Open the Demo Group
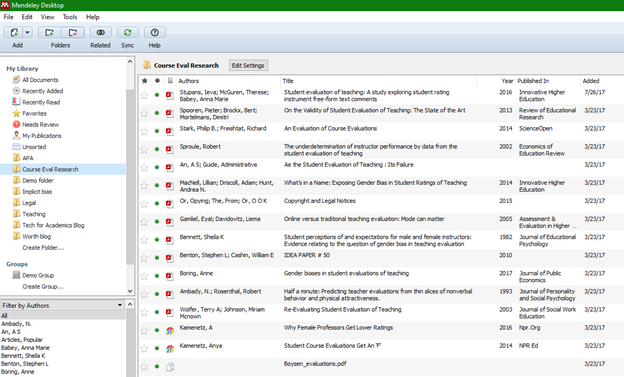 [x=38, y=275]
